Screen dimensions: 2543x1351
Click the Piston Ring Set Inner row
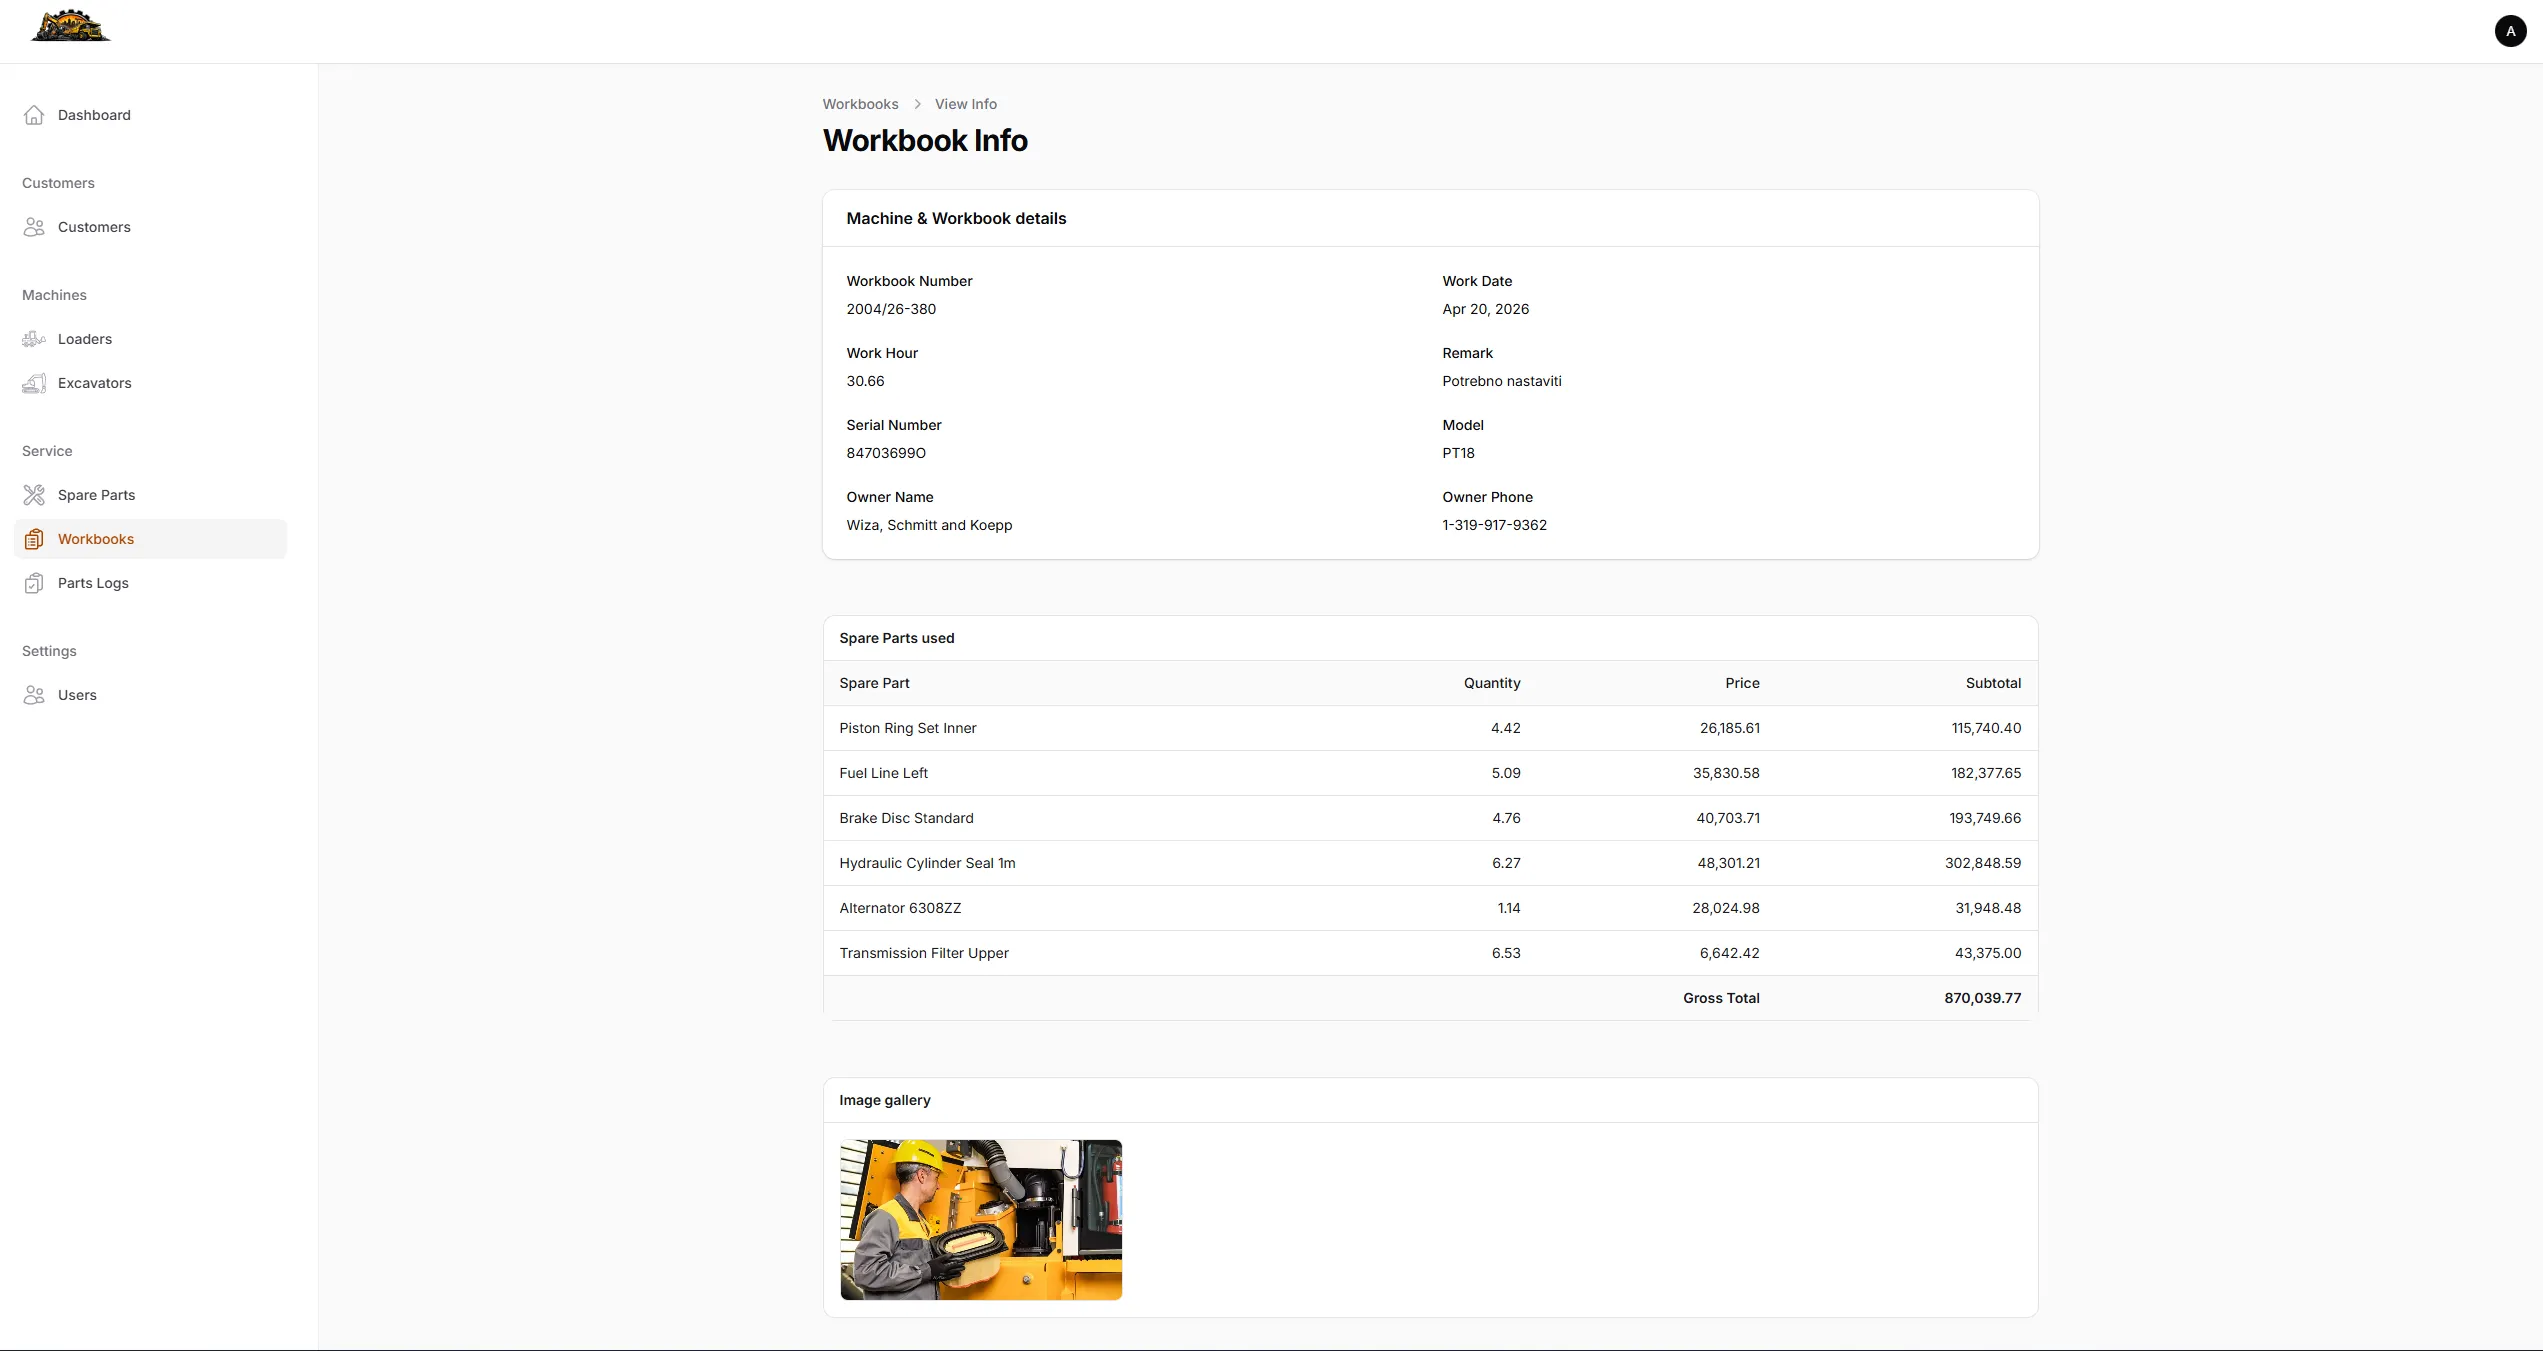coord(1430,728)
